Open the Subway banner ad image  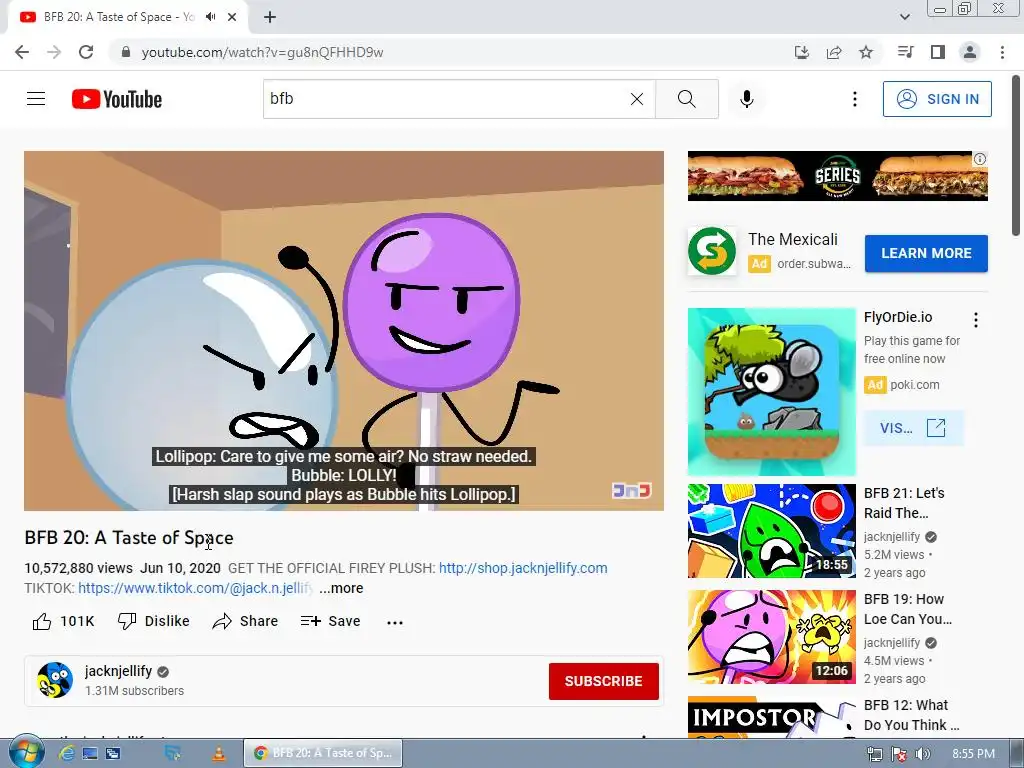click(x=837, y=176)
